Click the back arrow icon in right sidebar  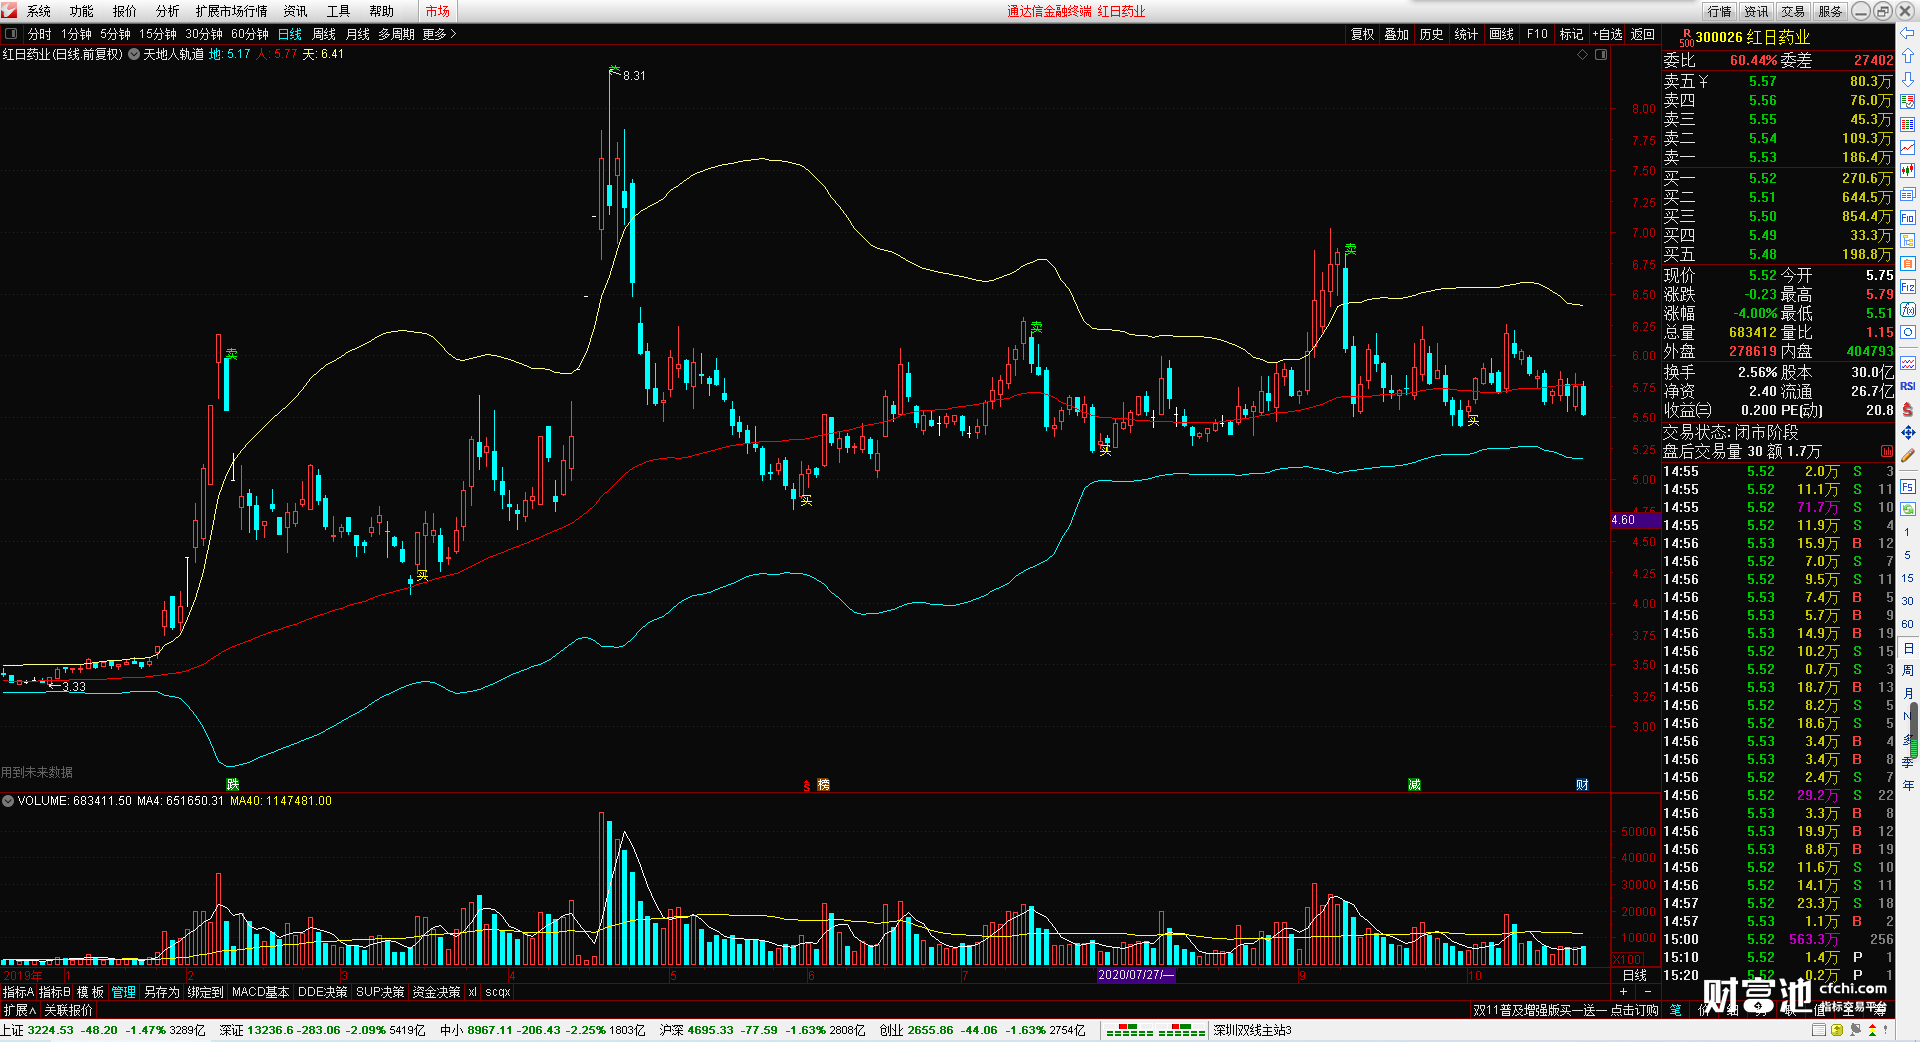pos(1907,34)
